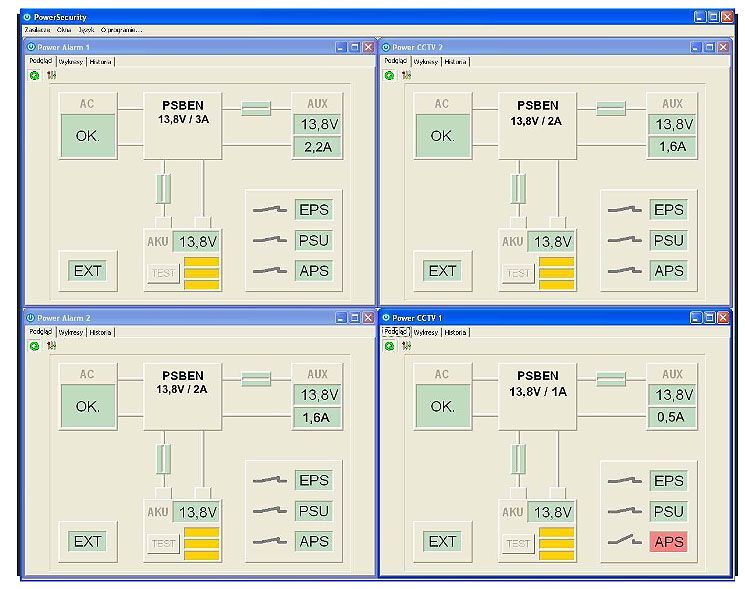The image size is (745, 589).
Task: Click green refresh icon in Power Alarm 1
Action: coord(34,75)
